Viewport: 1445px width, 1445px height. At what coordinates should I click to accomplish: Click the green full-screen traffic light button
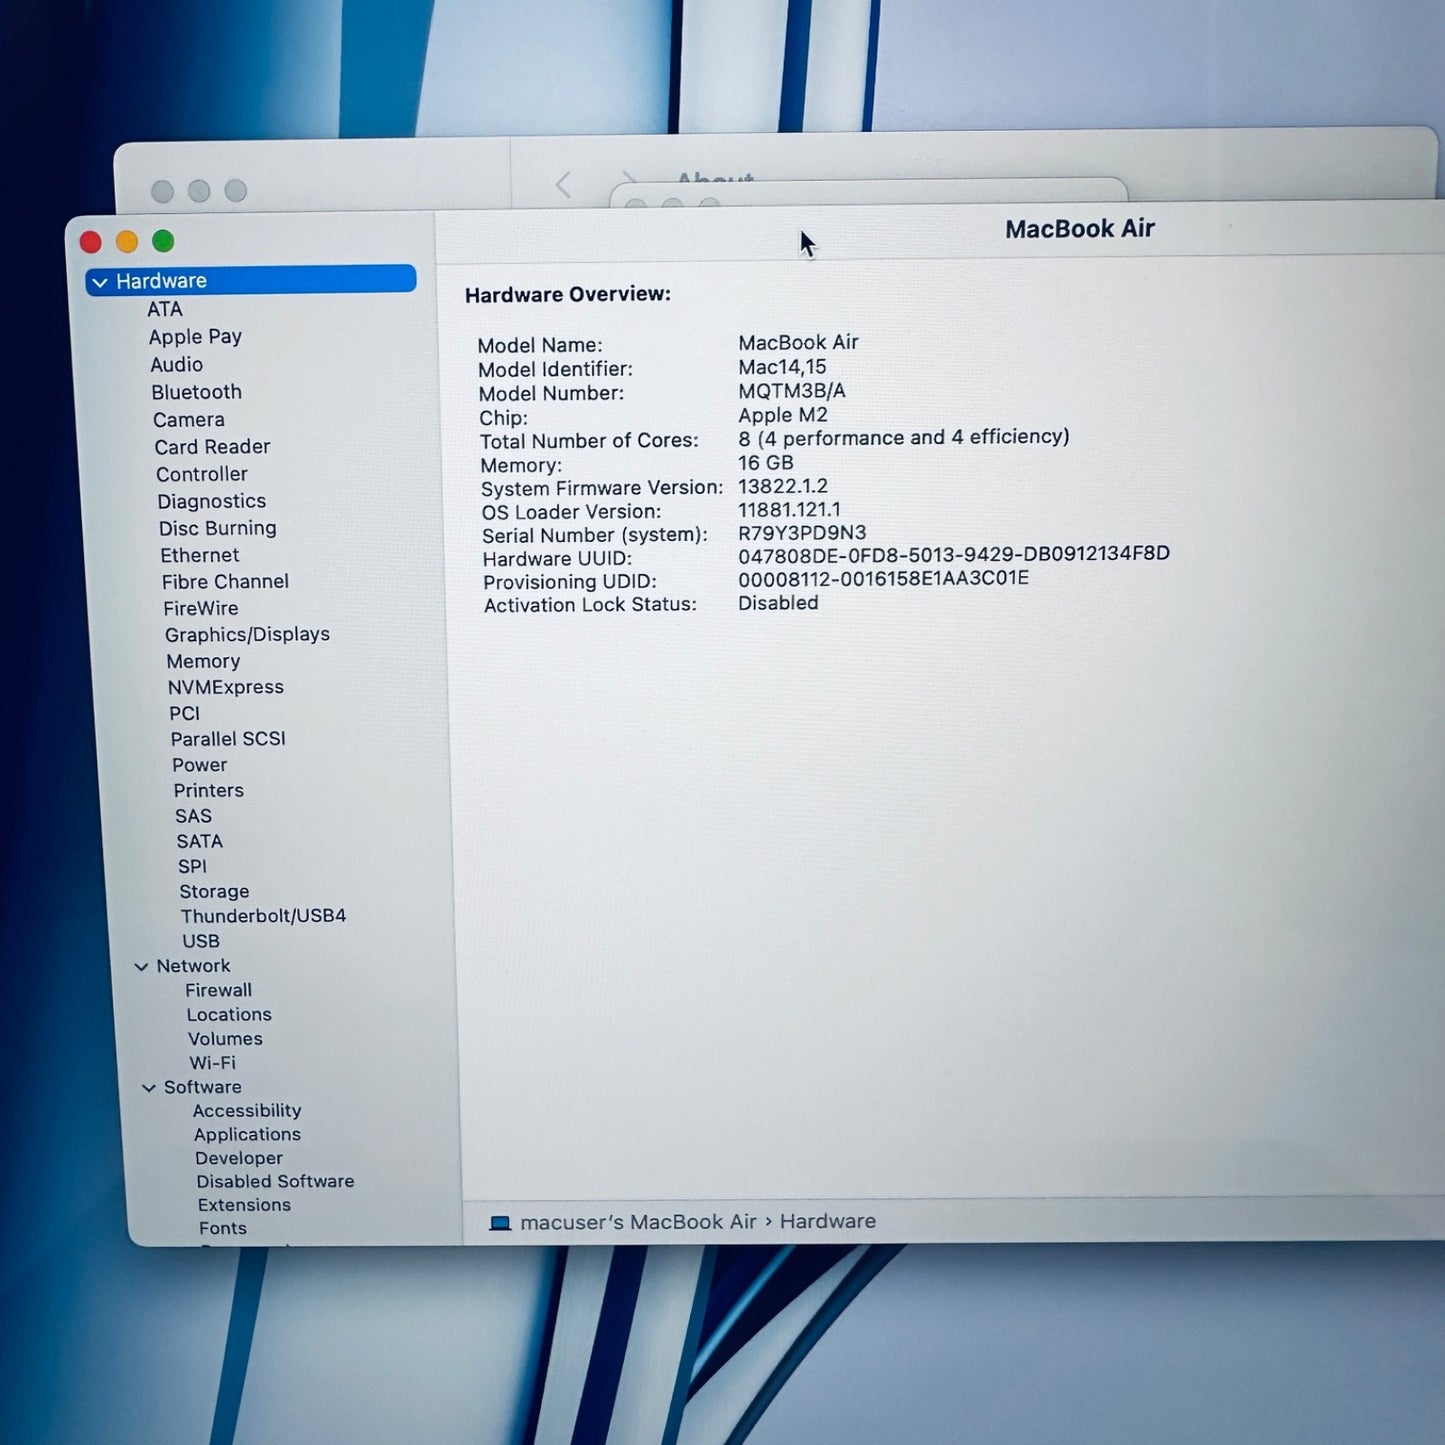(x=162, y=241)
